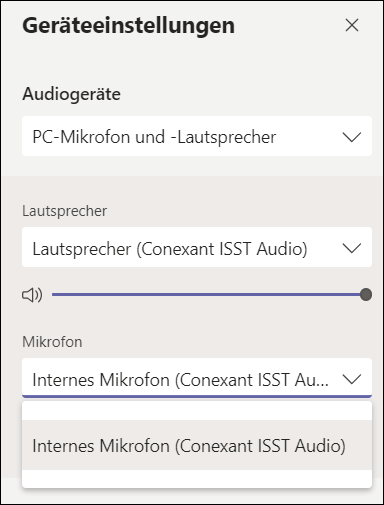
Task: Click the chevron of the Lautsprecher dropdown
Action: (x=352, y=248)
